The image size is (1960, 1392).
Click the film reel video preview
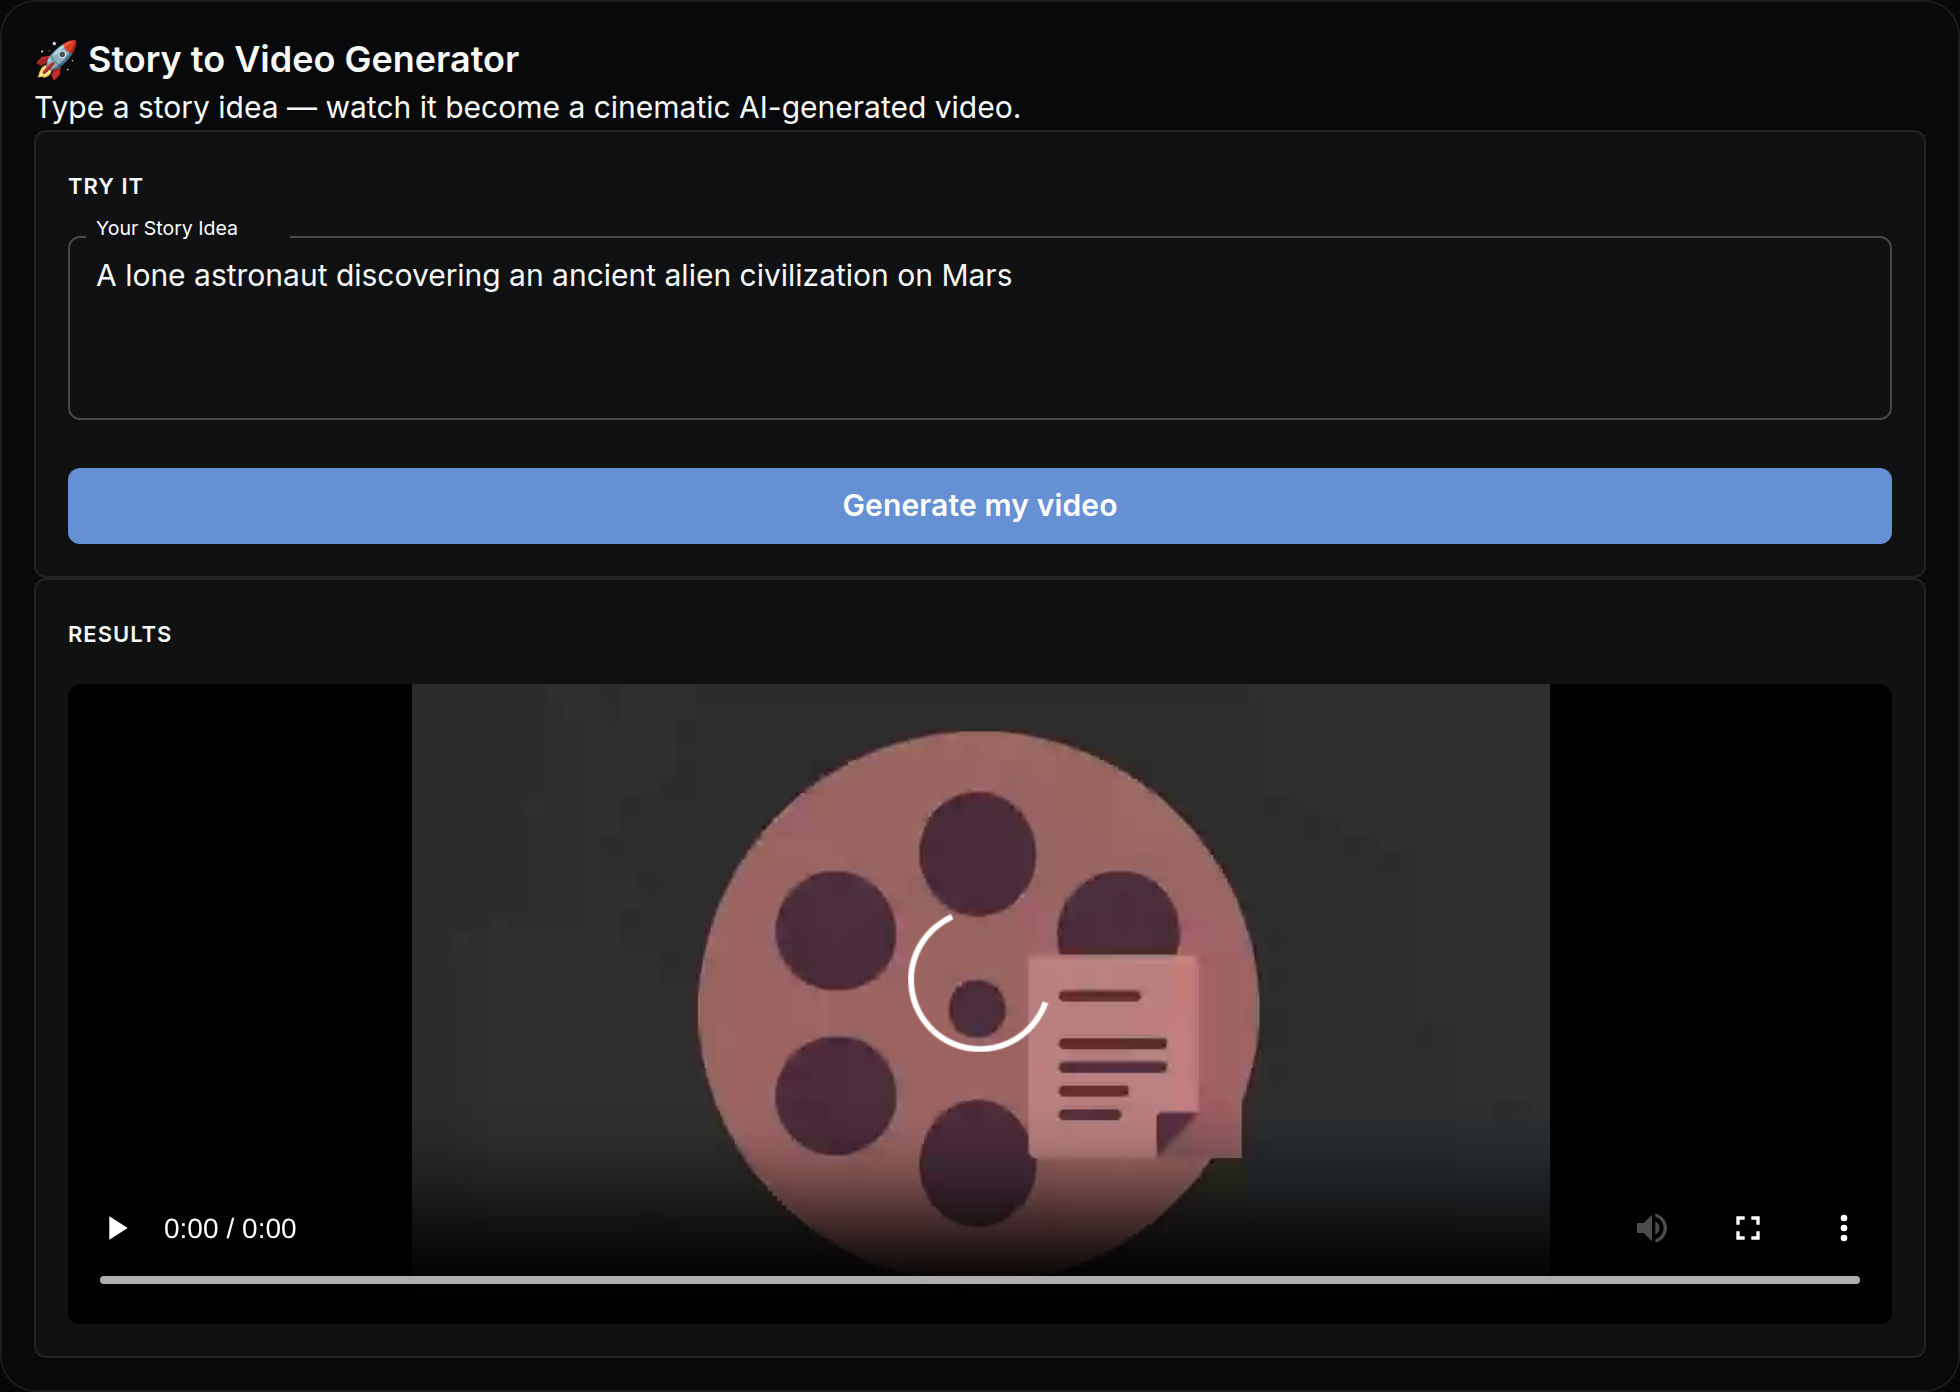980,1004
